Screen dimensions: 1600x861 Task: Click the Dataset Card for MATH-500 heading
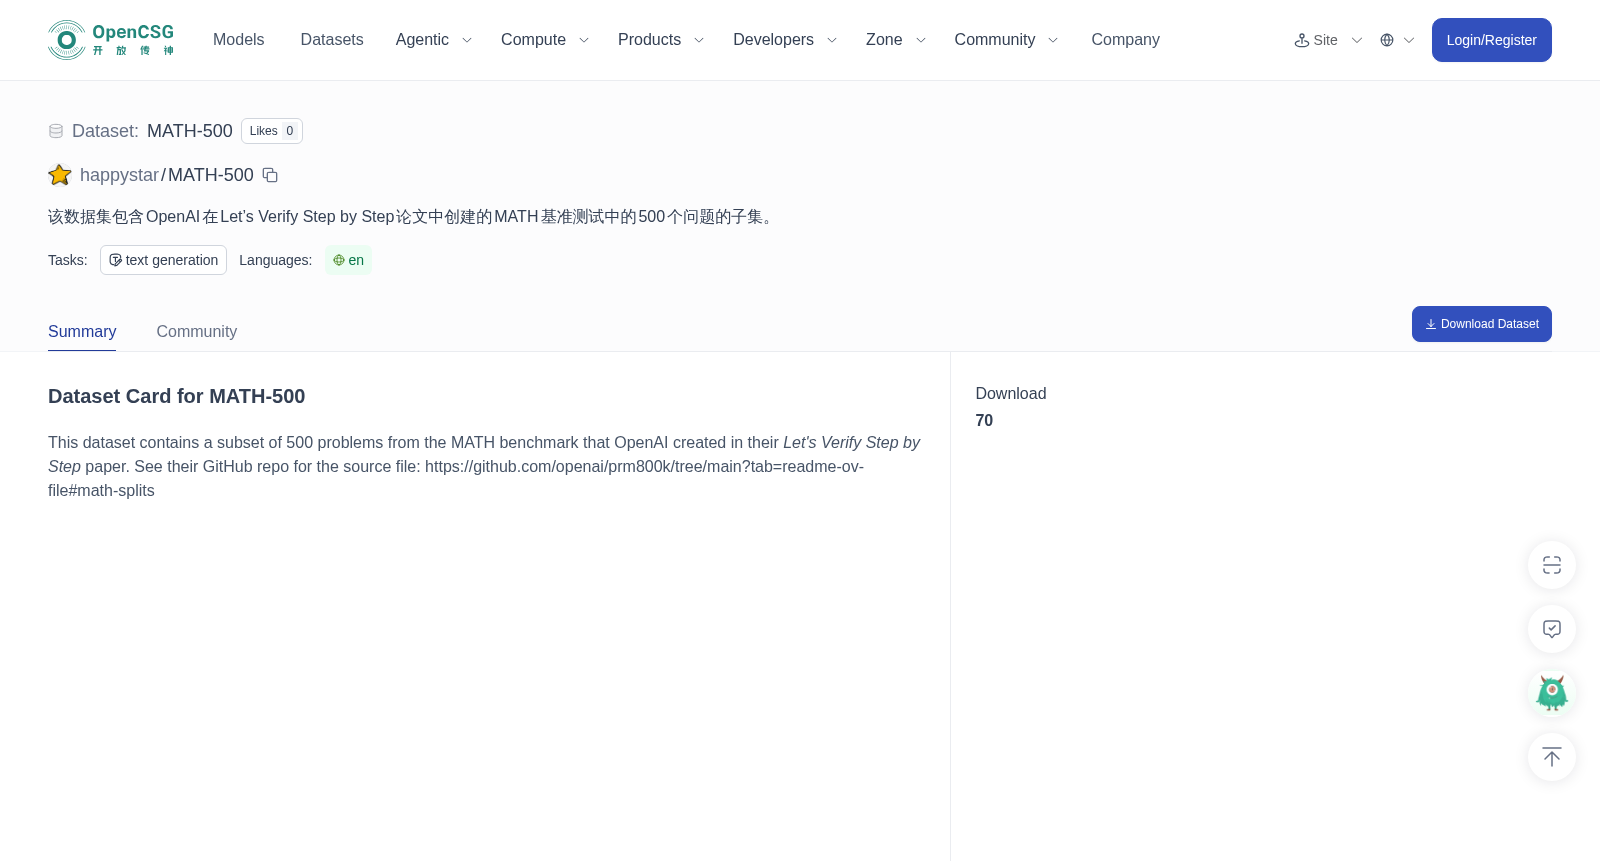[x=176, y=396]
